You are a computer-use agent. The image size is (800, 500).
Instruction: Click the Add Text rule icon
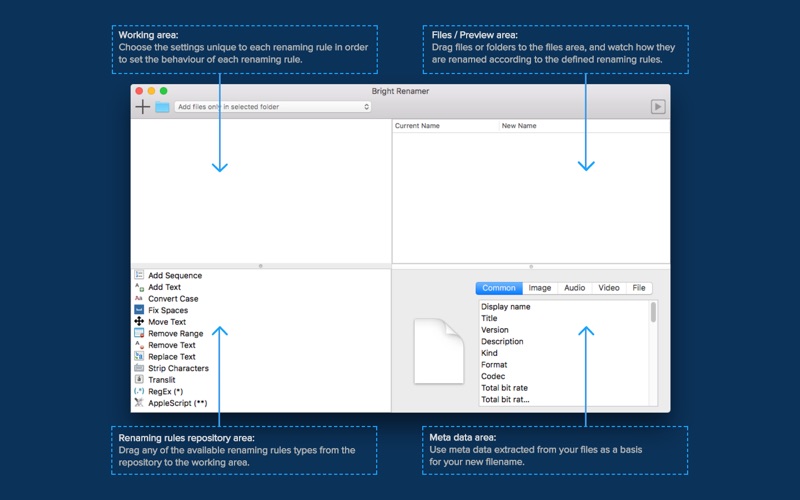click(x=139, y=287)
